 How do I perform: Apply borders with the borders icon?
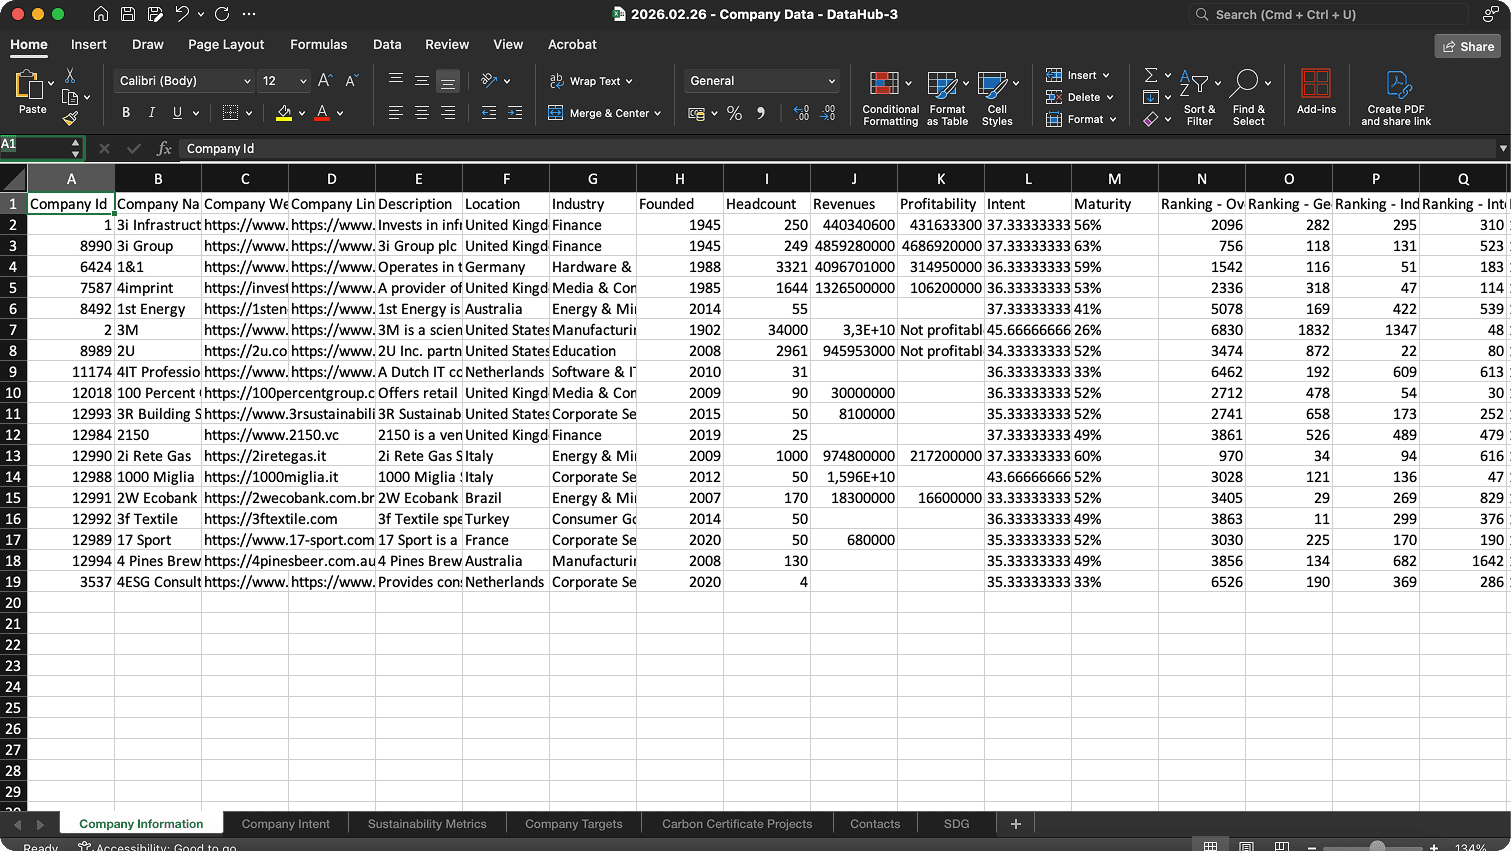[230, 113]
